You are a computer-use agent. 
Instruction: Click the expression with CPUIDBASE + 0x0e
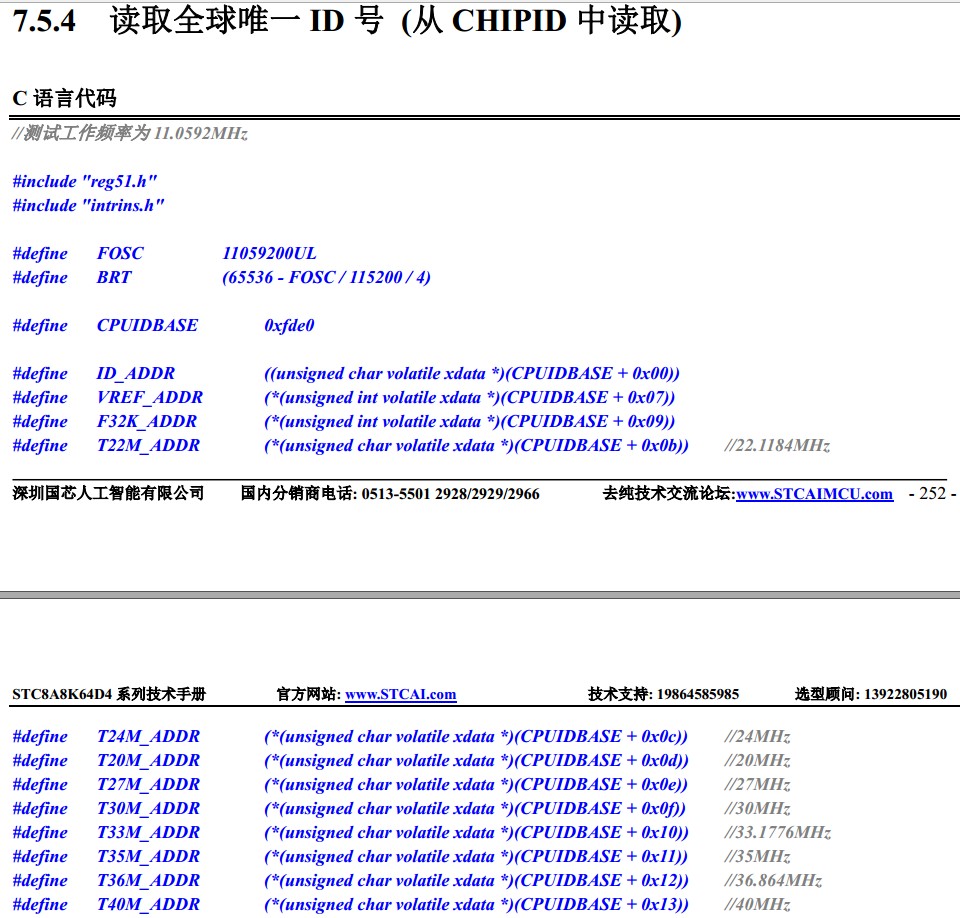(476, 784)
